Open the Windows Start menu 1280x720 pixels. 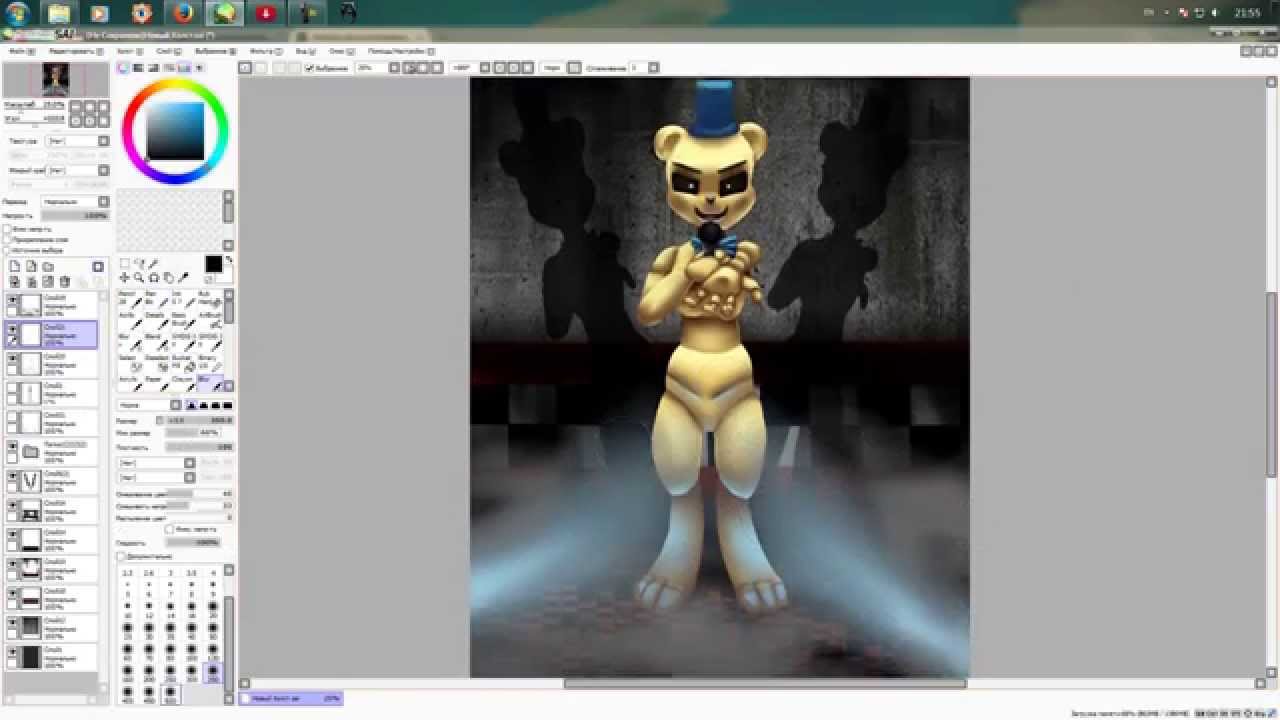pyautogui.click(x=18, y=13)
